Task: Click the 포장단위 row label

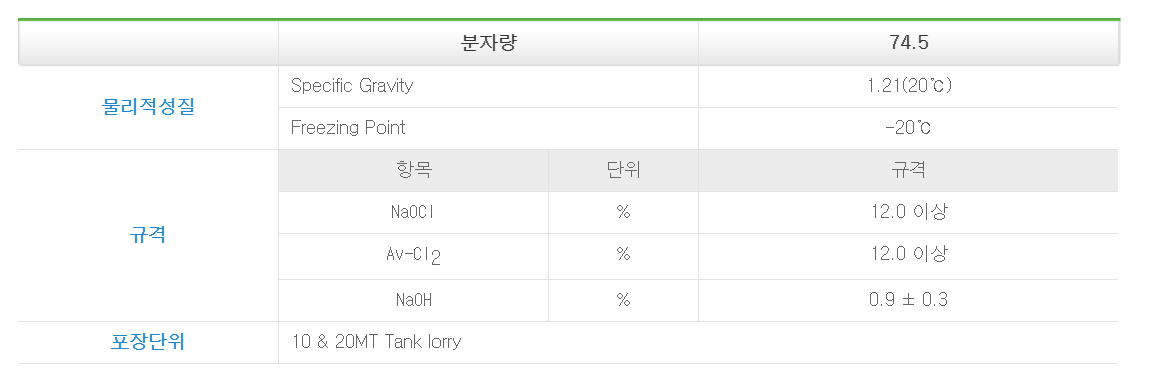Action: point(148,342)
